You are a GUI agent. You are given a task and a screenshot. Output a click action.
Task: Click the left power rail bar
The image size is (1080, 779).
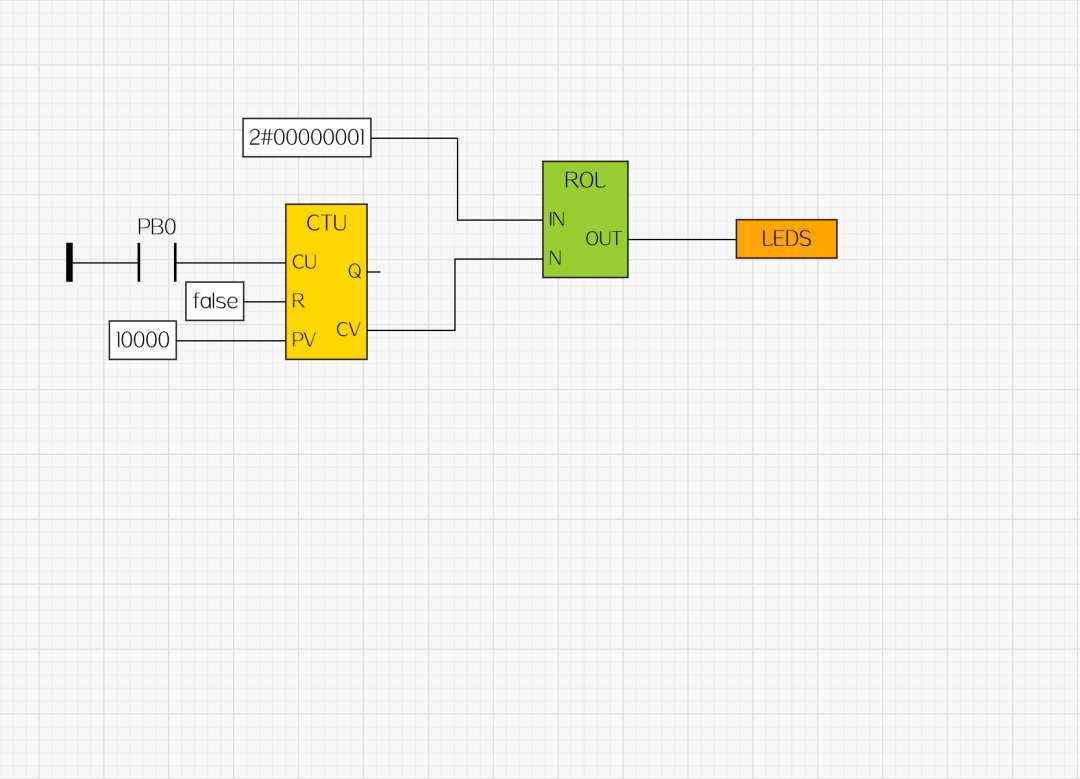(69, 262)
